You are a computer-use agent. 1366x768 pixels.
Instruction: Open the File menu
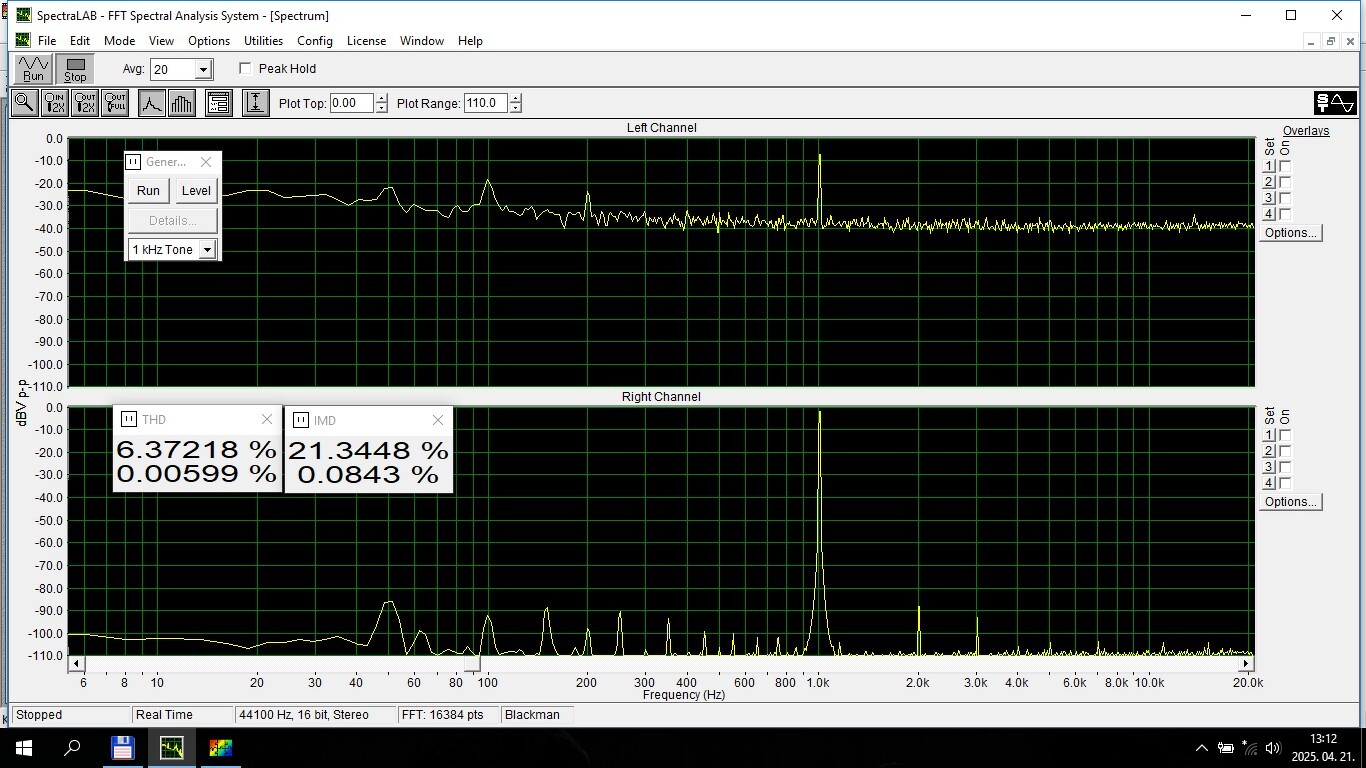47,41
